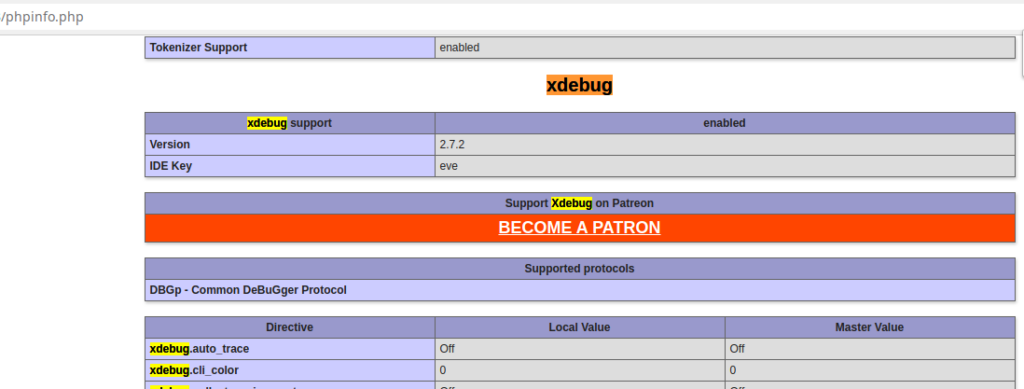
Task: Open the BECOME A PATRON link
Action: [x=579, y=227]
